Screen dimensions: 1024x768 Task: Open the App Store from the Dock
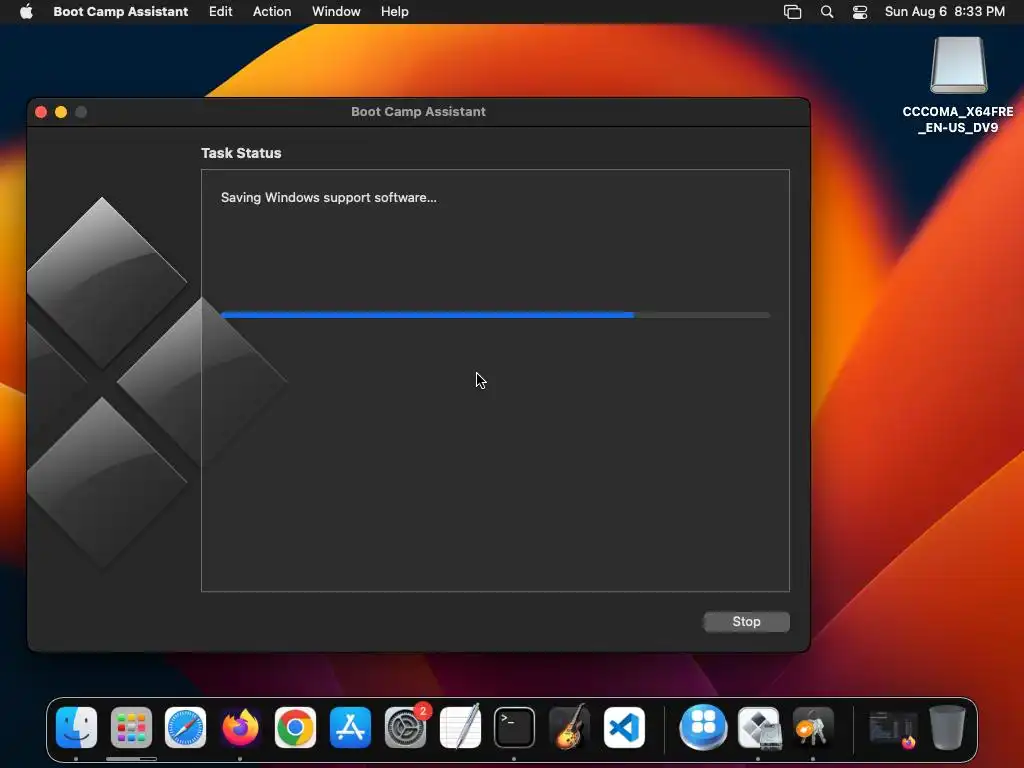click(350, 728)
